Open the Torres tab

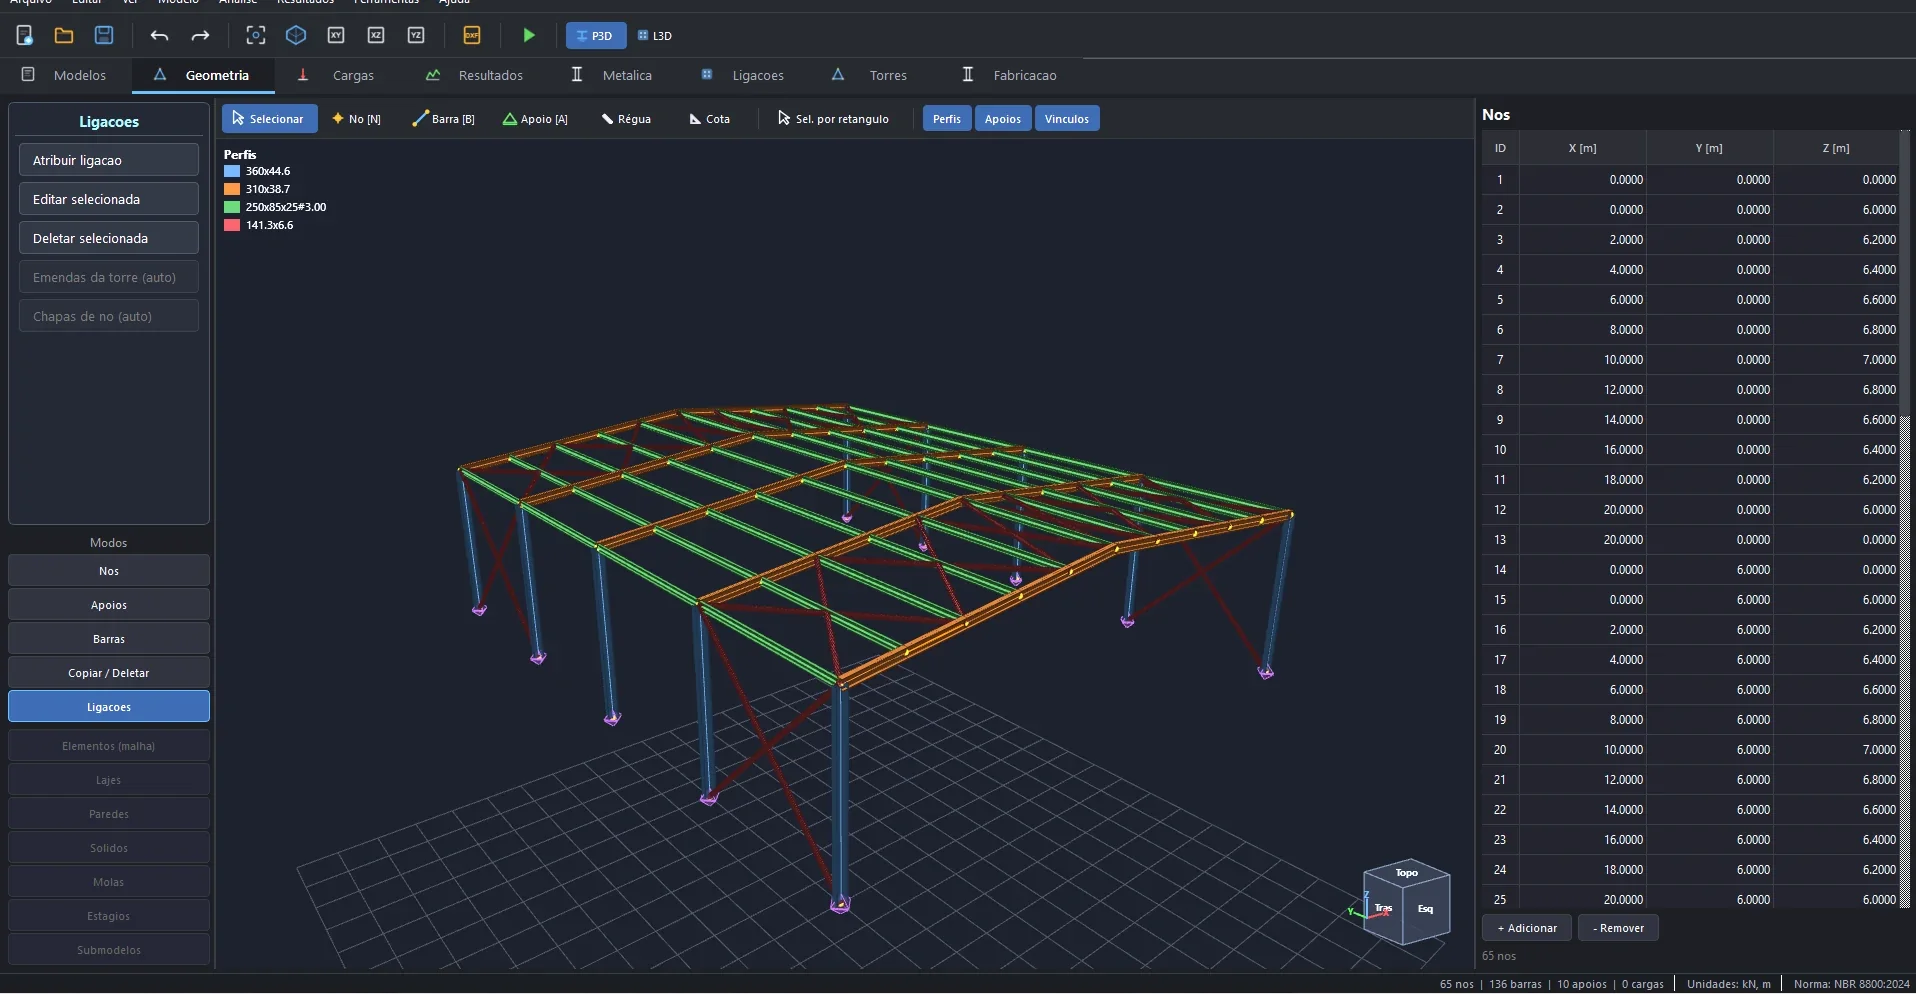coord(869,75)
